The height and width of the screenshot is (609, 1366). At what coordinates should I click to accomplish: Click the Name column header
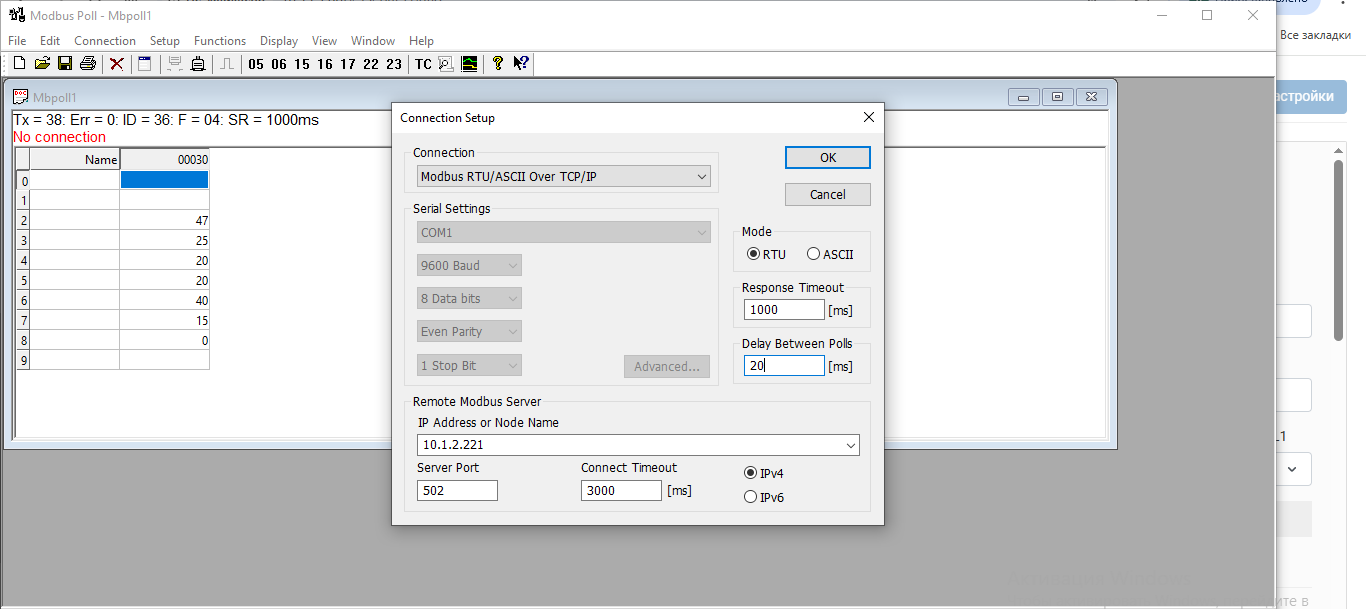tap(75, 160)
